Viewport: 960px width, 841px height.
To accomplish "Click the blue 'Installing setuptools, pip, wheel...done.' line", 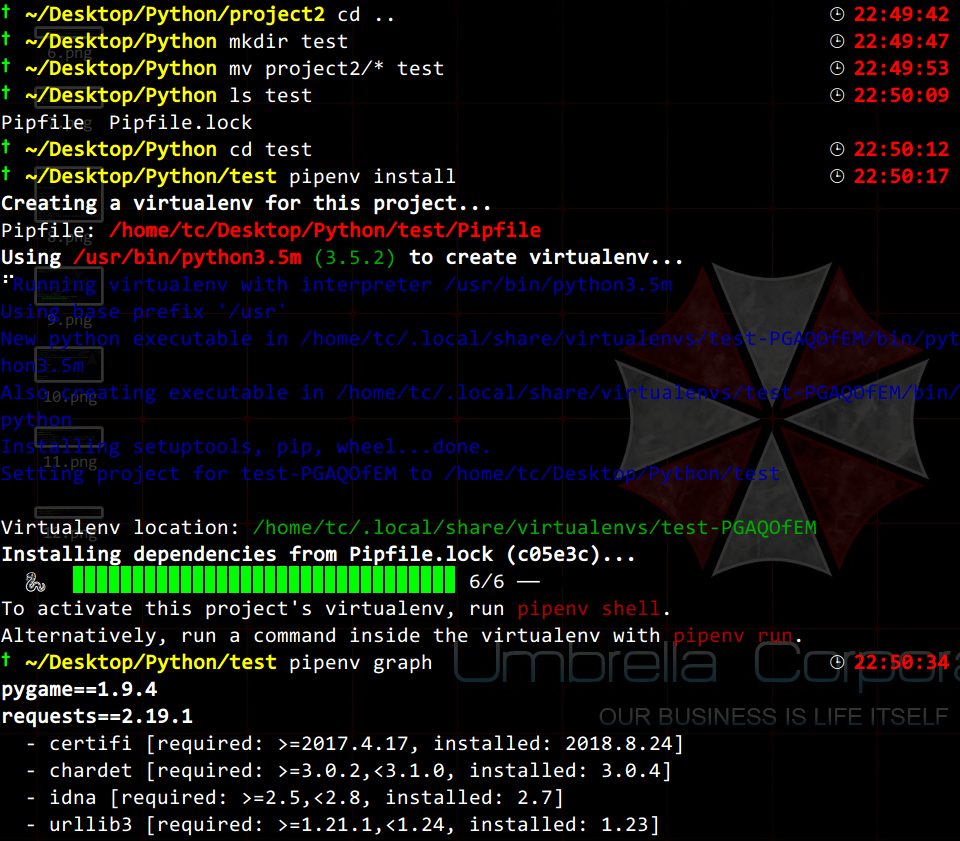I will [246, 447].
